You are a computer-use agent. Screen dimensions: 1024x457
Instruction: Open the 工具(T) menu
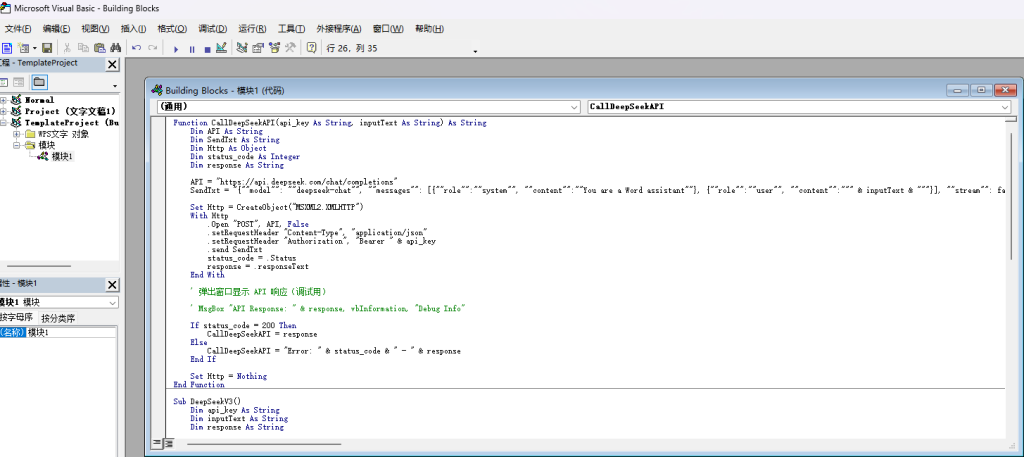[x=291, y=29]
